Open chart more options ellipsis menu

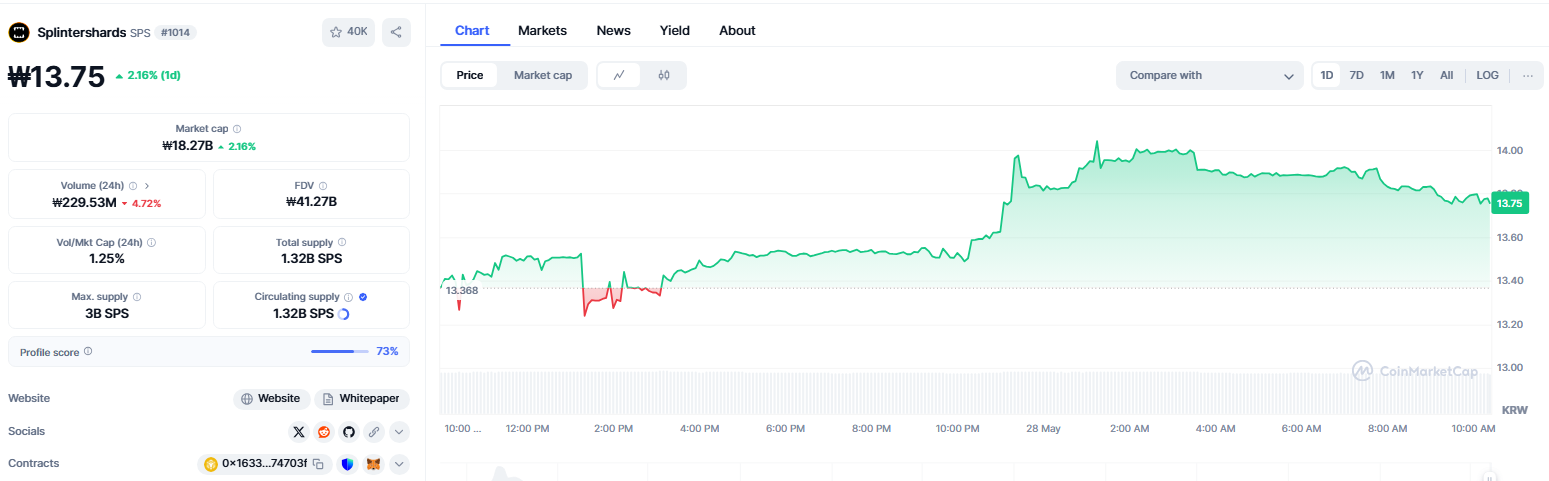pyautogui.click(x=1527, y=75)
